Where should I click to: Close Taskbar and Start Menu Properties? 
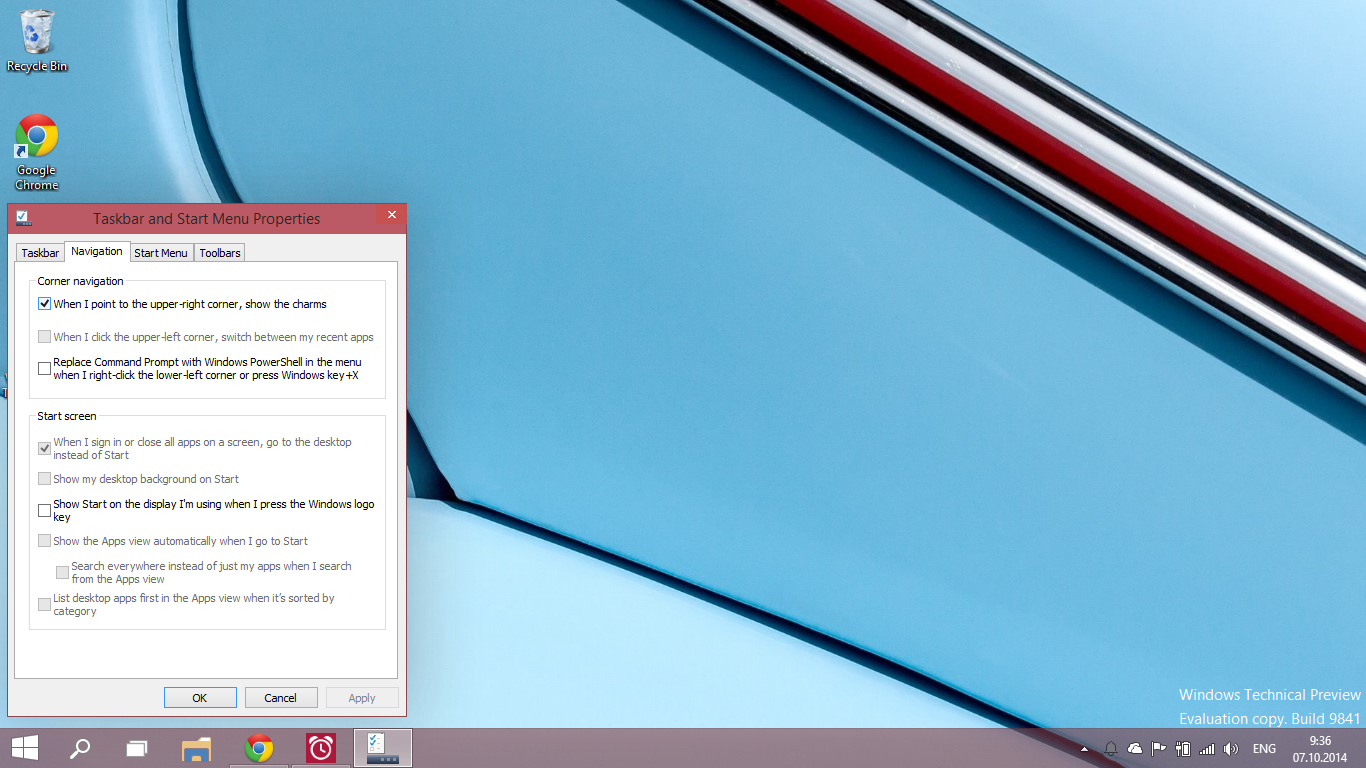click(392, 214)
